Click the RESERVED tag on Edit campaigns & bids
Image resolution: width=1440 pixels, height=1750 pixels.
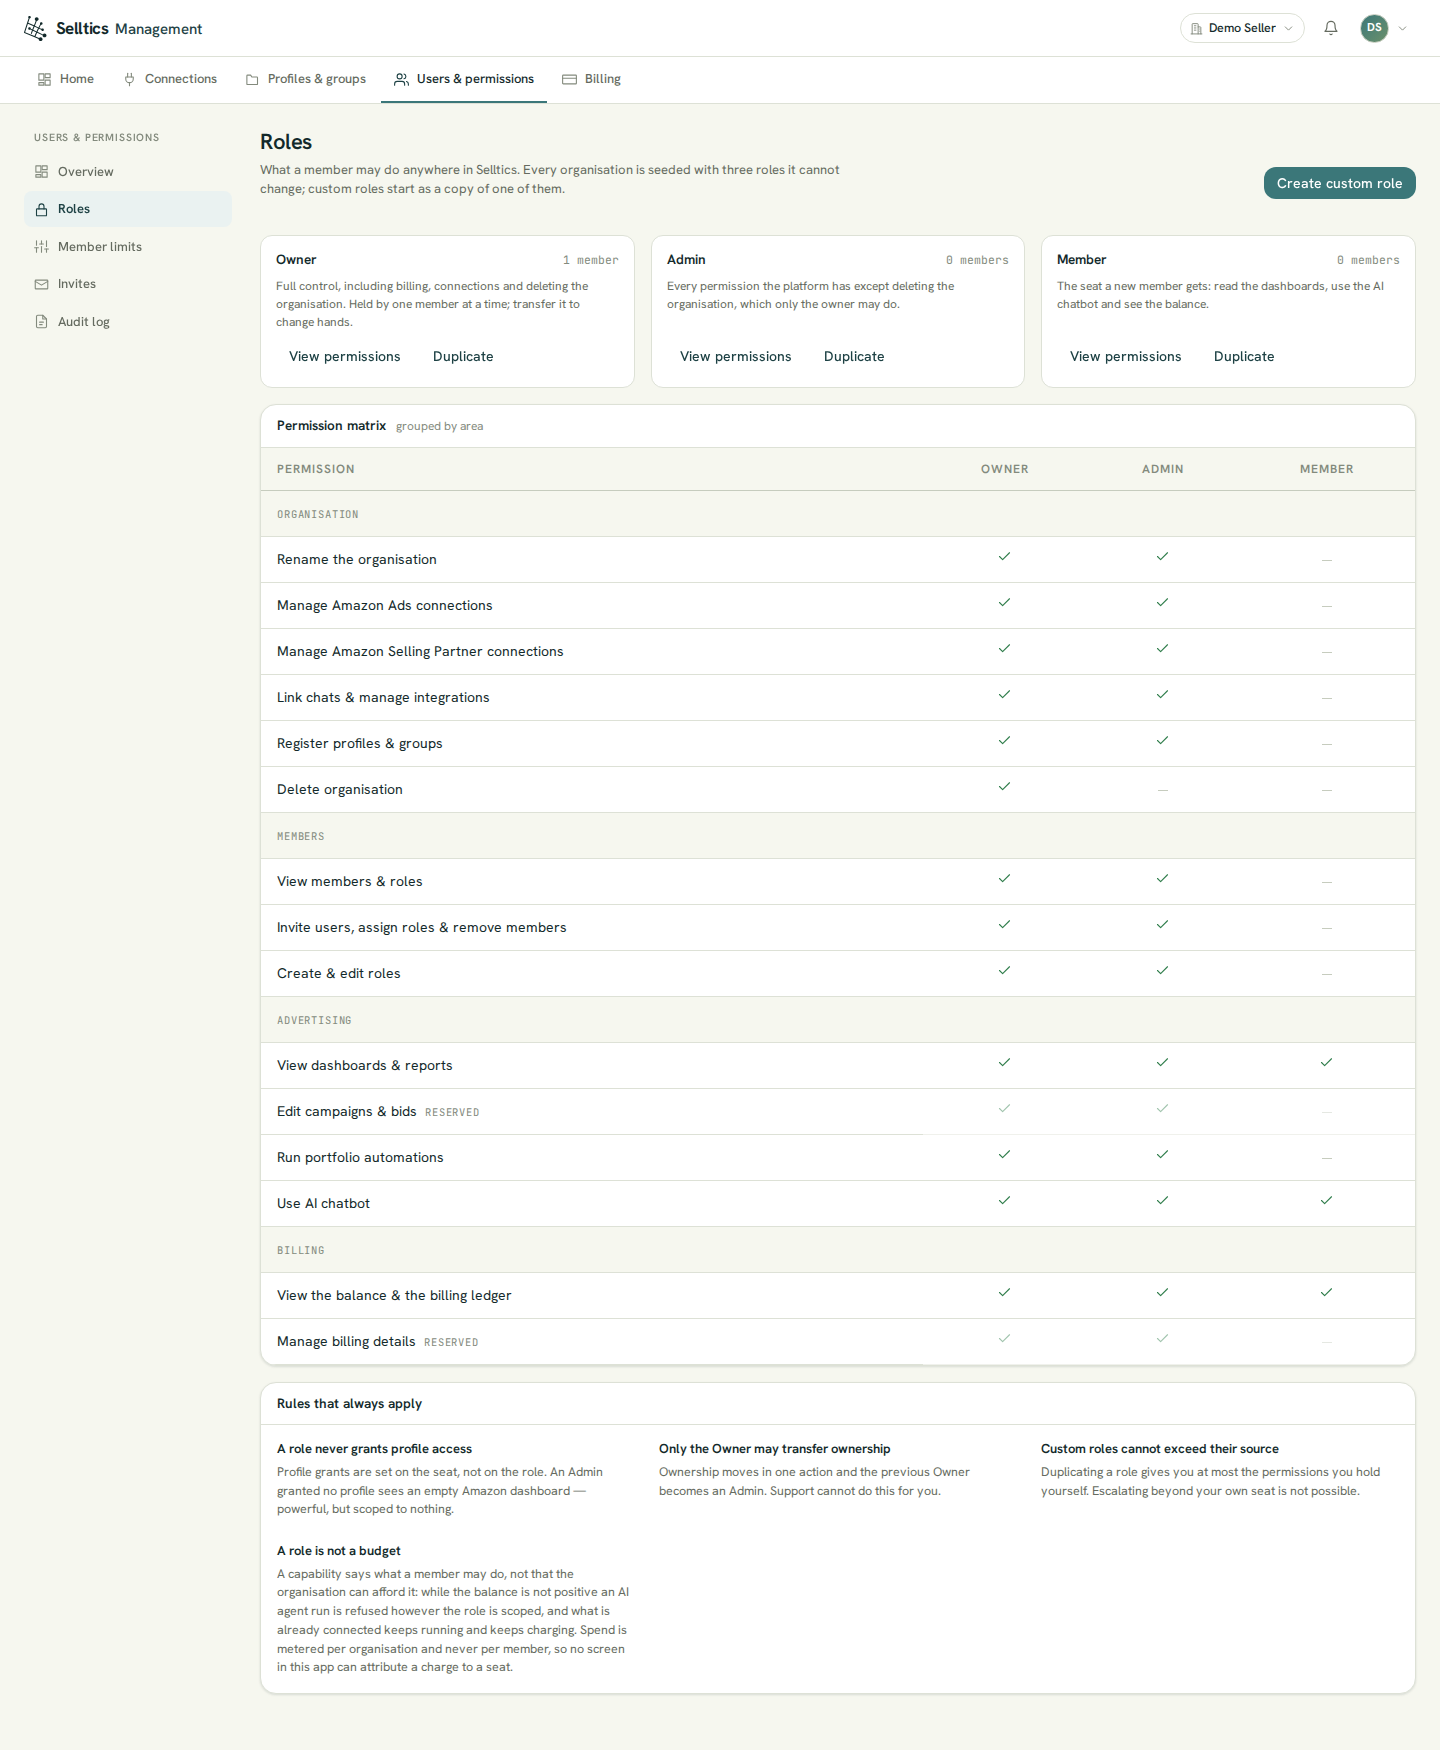click(x=452, y=1113)
